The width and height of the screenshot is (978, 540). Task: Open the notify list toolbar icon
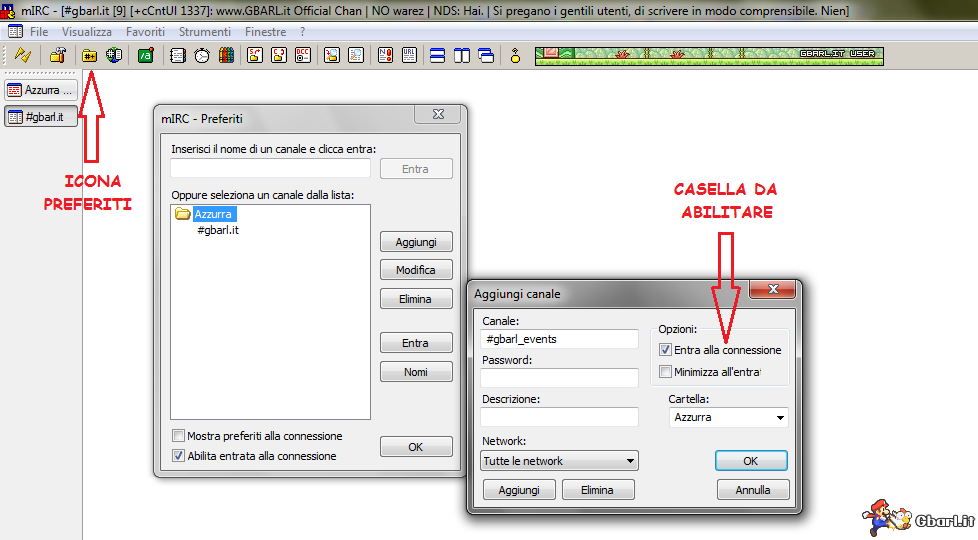(x=385, y=55)
